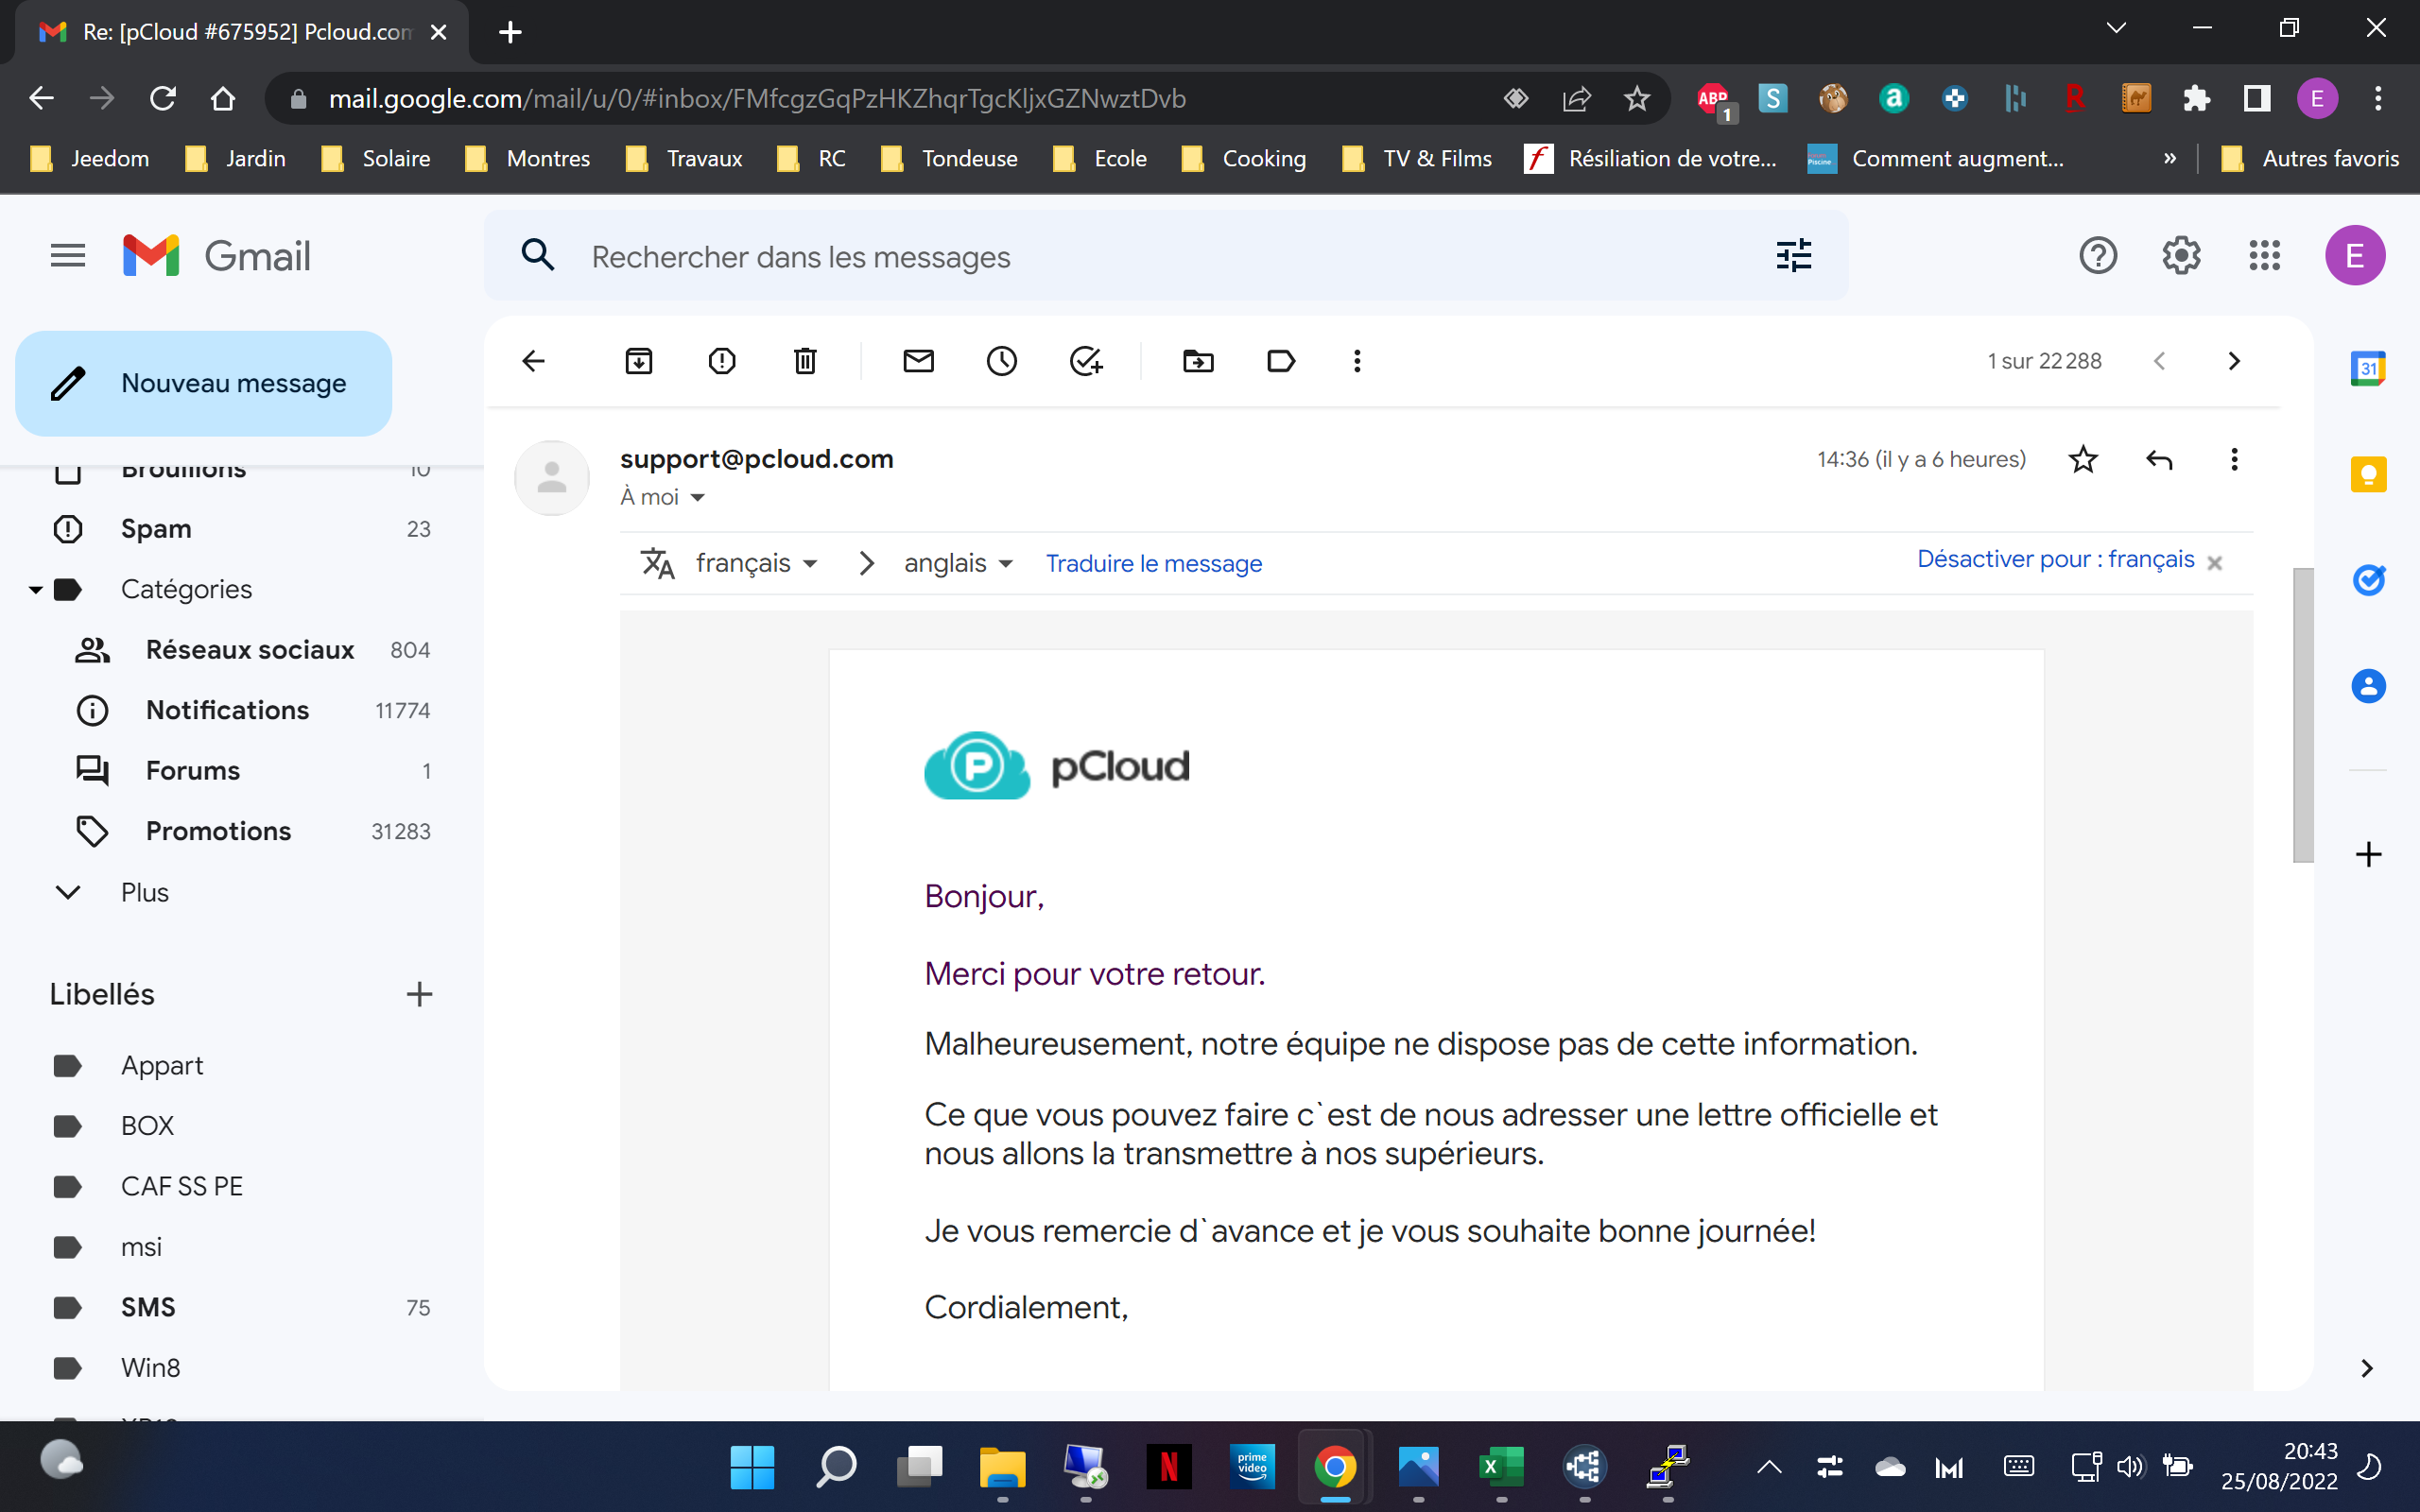Show search filter options
This screenshot has width=2420, height=1512.
pyautogui.click(x=1794, y=256)
